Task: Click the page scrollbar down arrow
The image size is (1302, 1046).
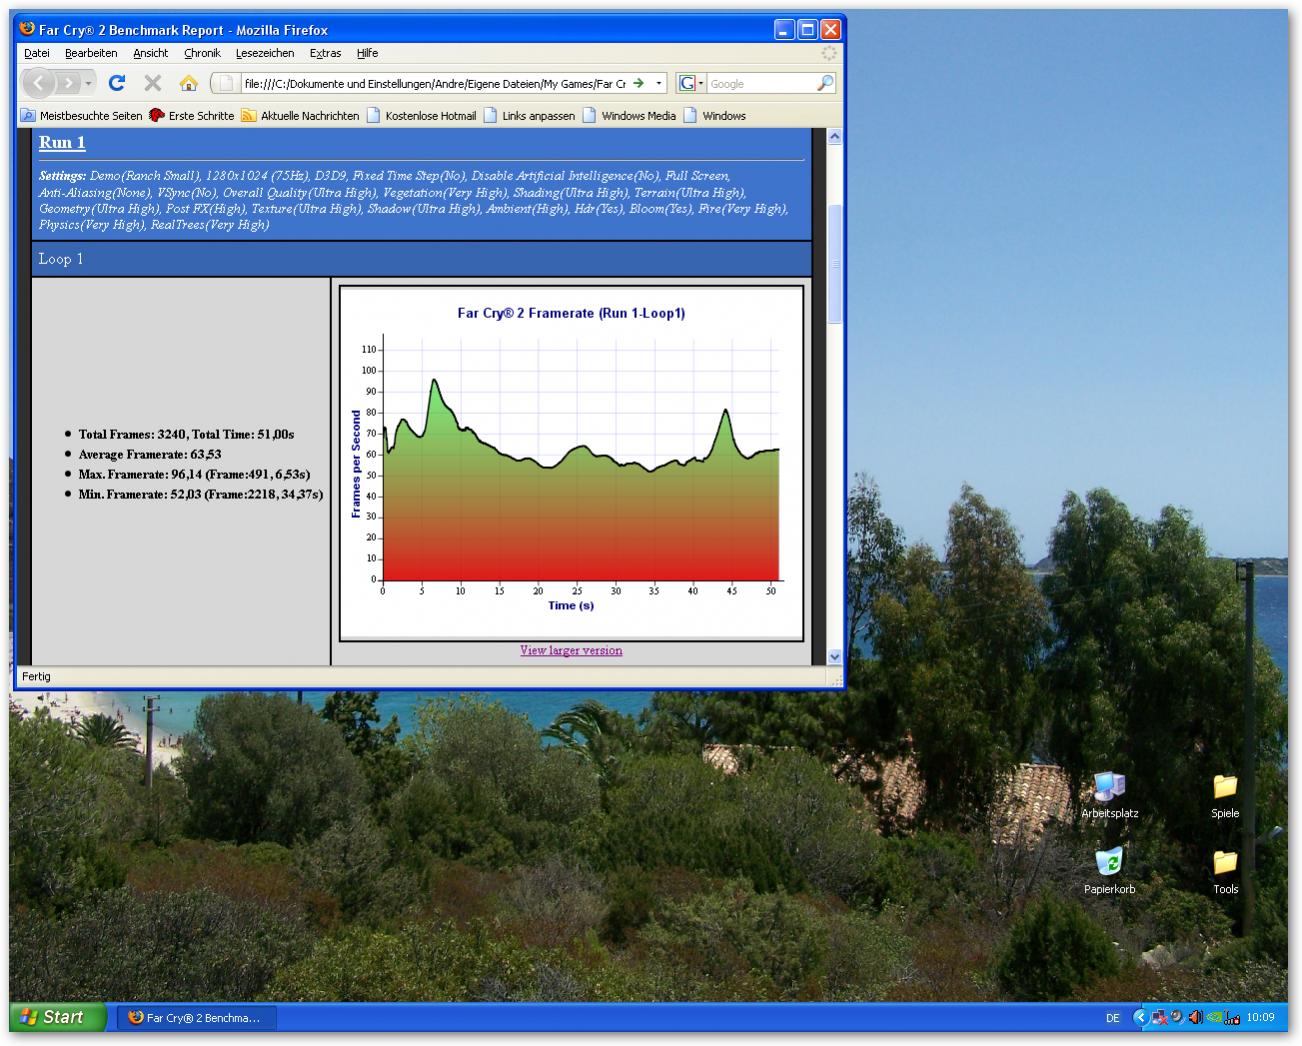Action: pyautogui.click(x=835, y=657)
